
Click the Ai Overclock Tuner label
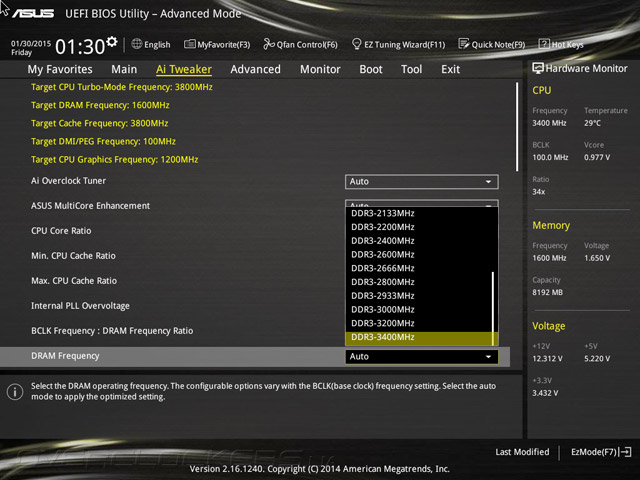point(69,181)
